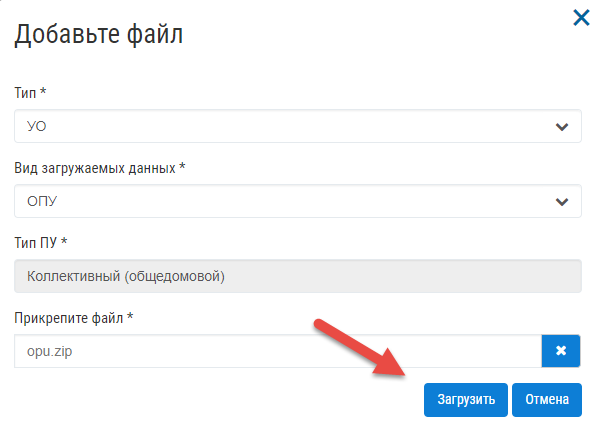The height and width of the screenshot is (435, 593).
Task: Click the disabled Тип ПУ field Коллективный (общедомовой)
Action: (298, 276)
